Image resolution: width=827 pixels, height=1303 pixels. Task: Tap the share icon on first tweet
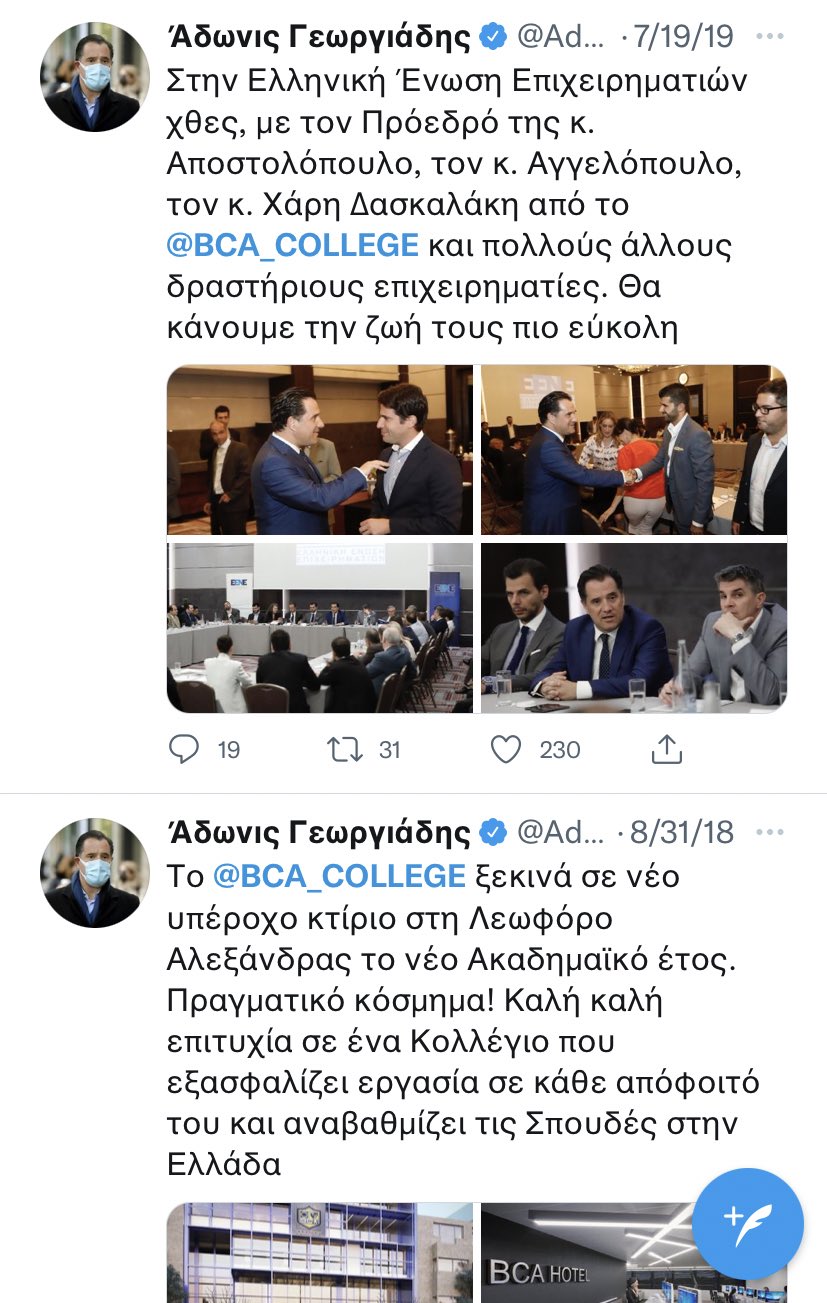pos(667,748)
